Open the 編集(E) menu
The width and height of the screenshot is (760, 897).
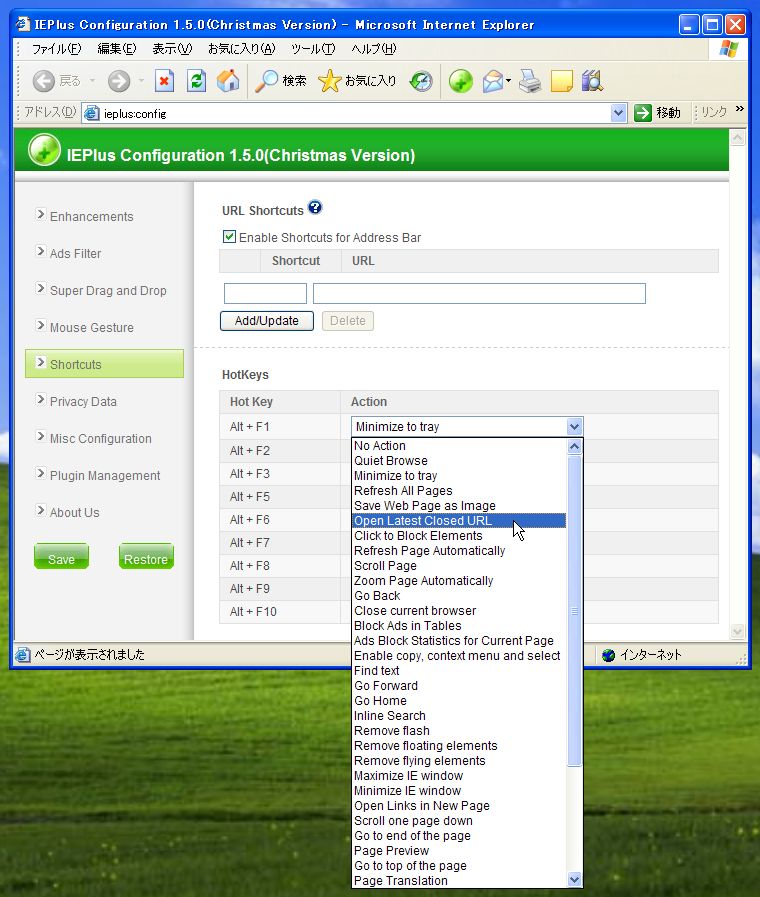coord(117,49)
